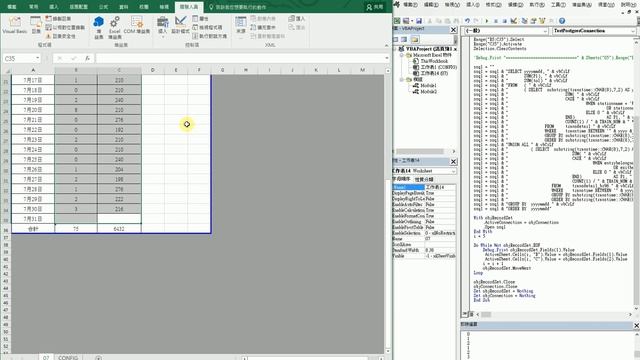Switch to the View (檢視) ribbon tab
This screenshot has height=360, width=640.
click(164, 7)
